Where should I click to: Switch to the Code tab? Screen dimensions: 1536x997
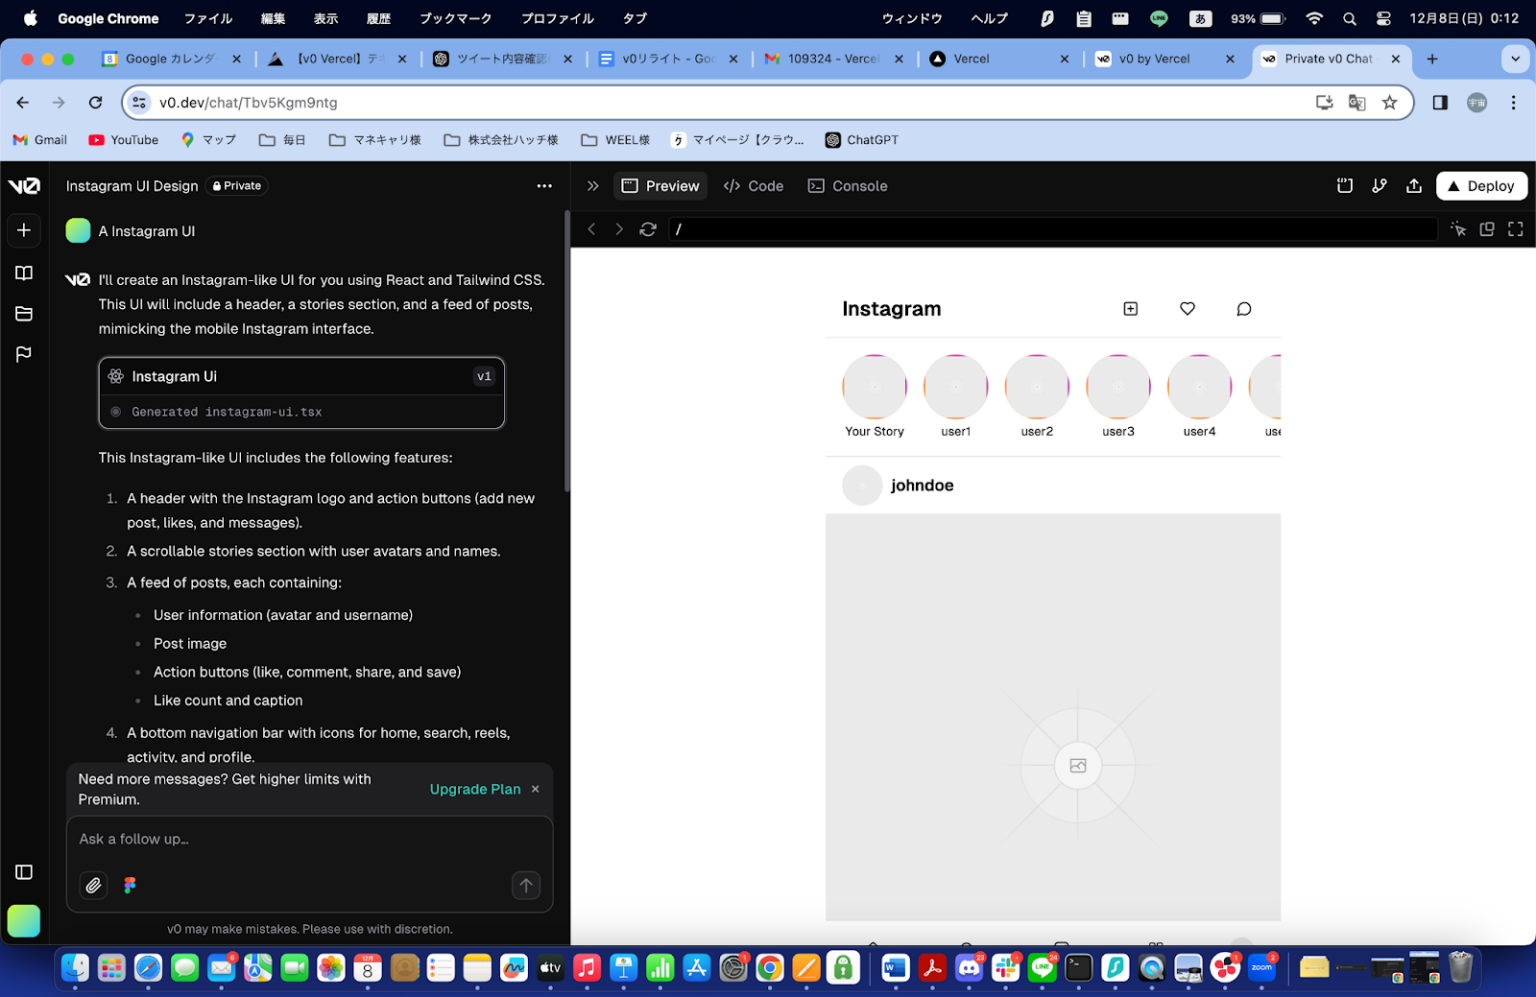click(754, 186)
